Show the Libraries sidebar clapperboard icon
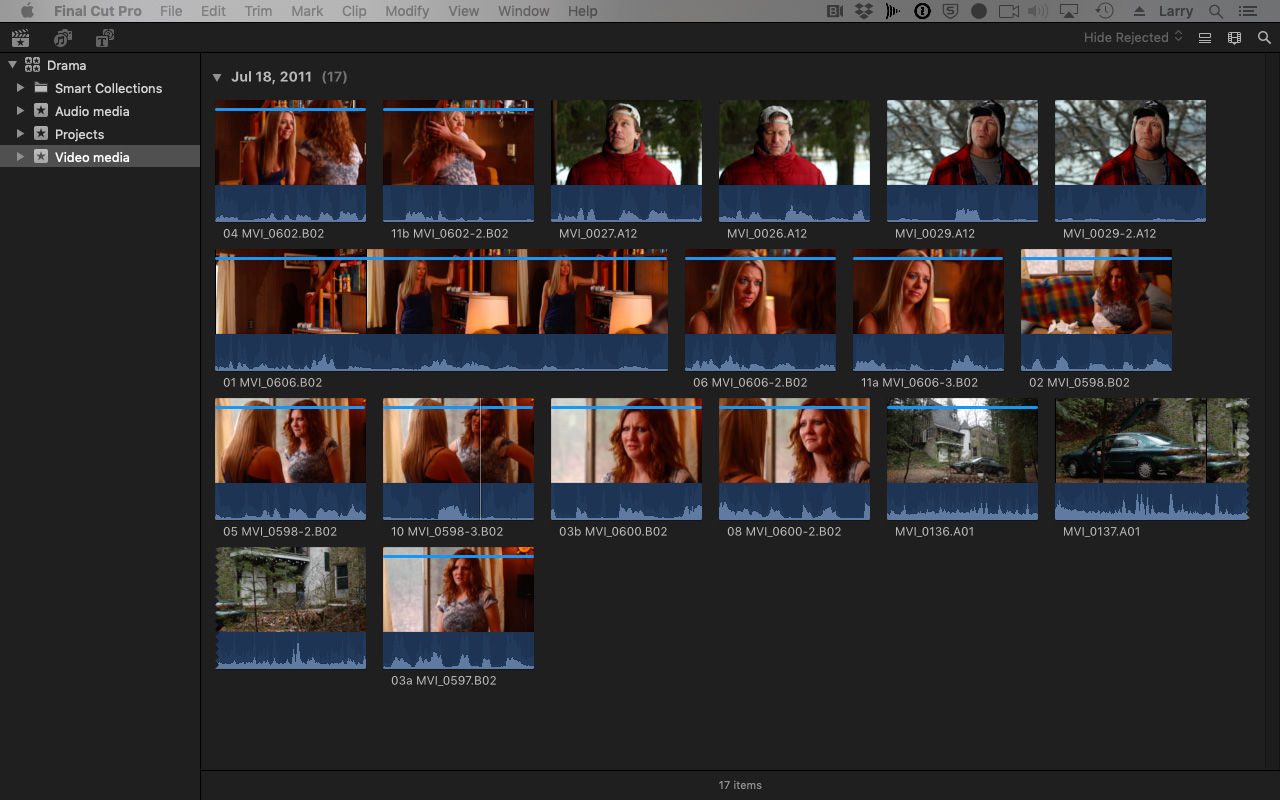 (x=20, y=38)
